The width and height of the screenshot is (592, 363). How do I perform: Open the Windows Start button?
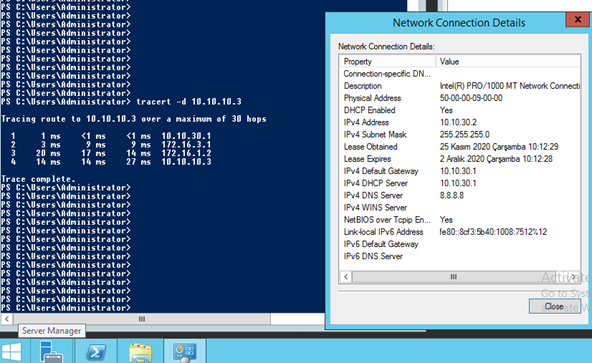[11, 352]
